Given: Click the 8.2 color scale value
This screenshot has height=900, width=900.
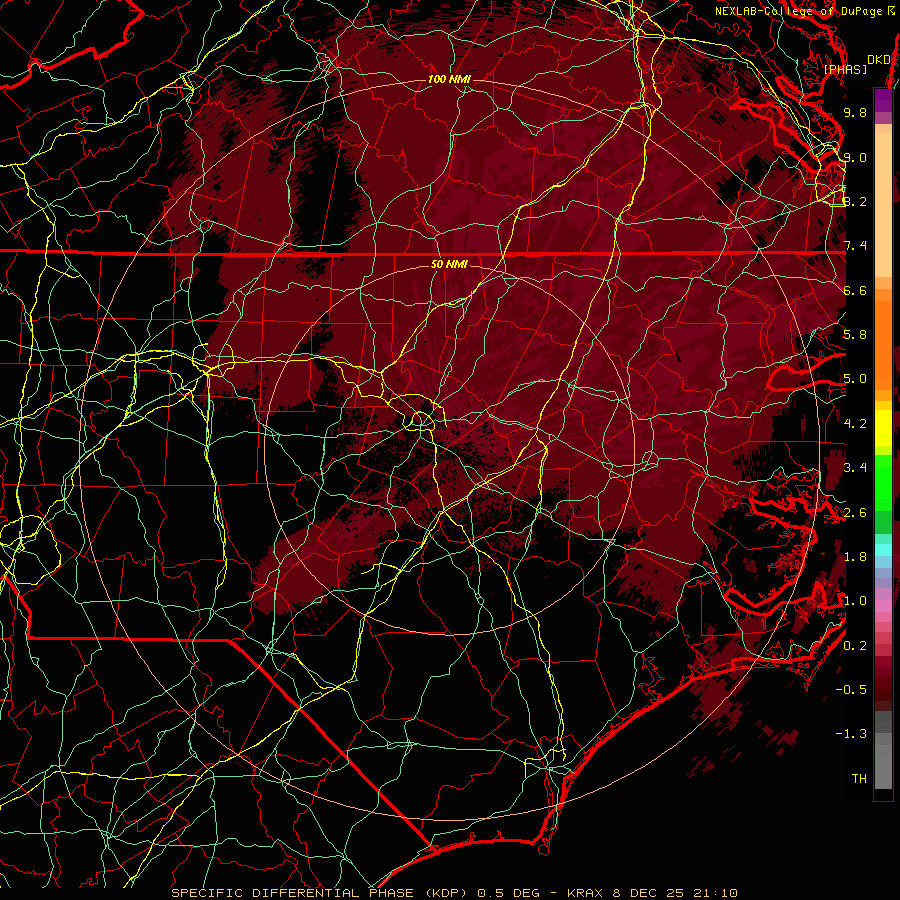Looking at the screenshot, I should tap(855, 201).
